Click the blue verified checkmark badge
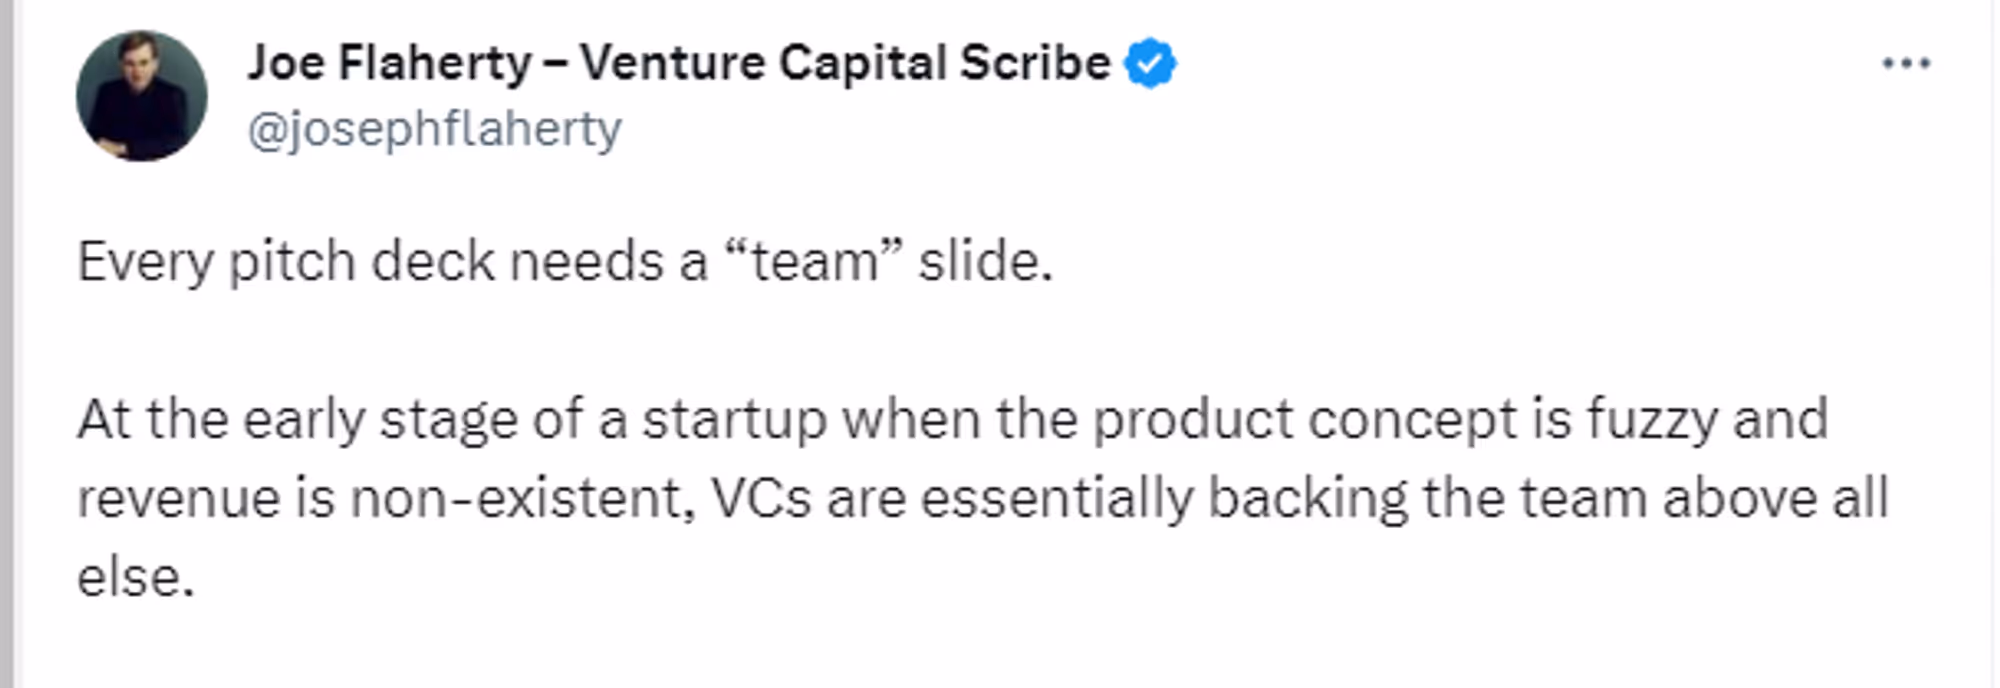 coord(1150,64)
